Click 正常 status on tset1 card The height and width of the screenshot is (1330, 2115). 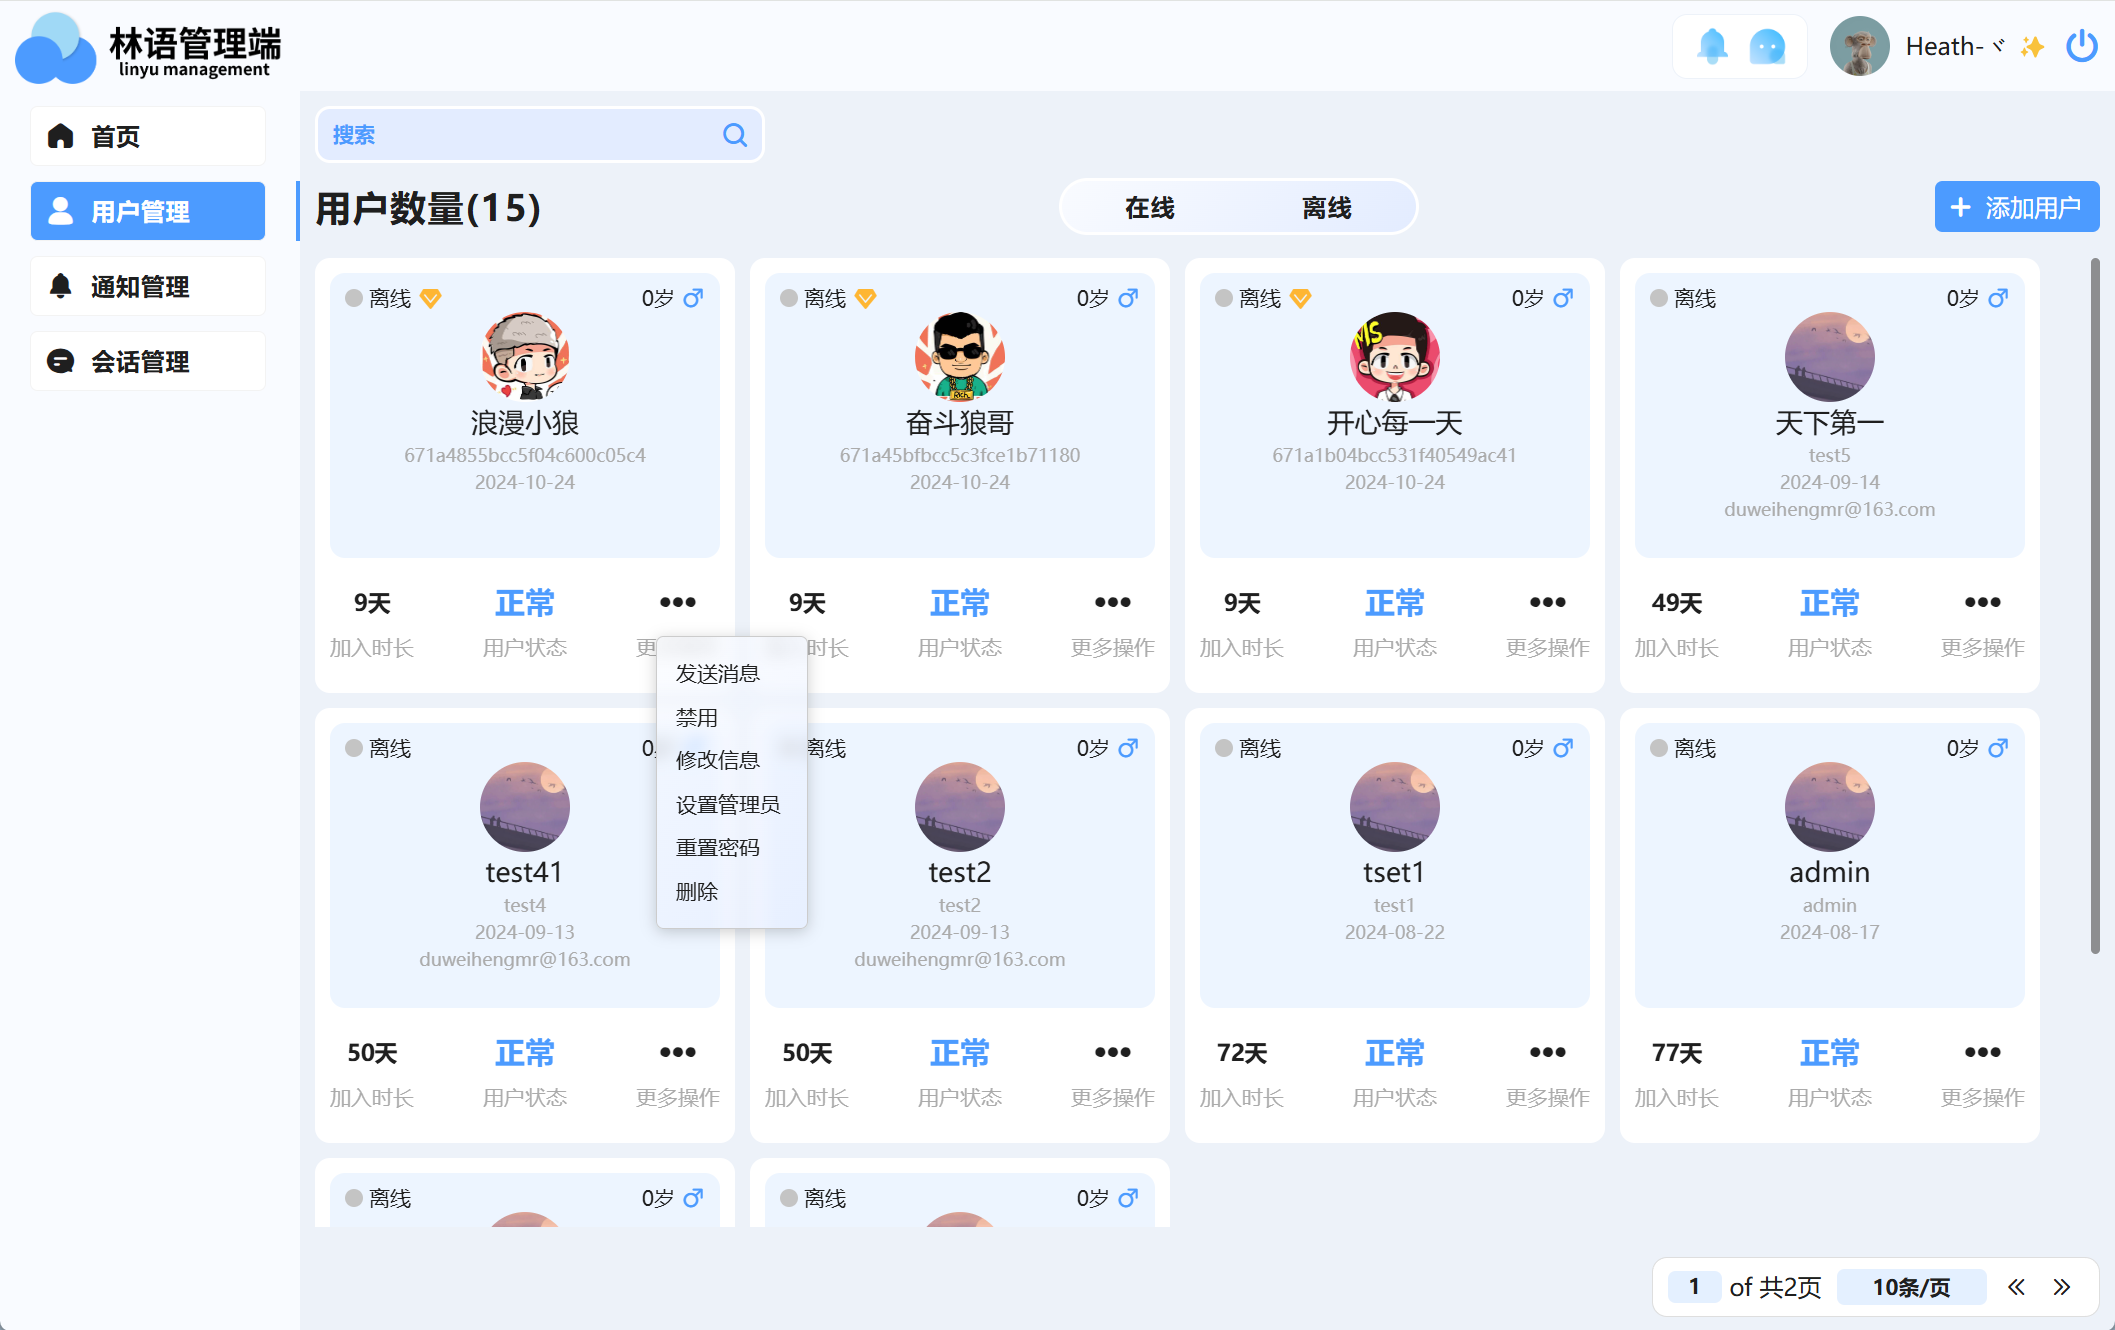(x=1394, y=1053)
